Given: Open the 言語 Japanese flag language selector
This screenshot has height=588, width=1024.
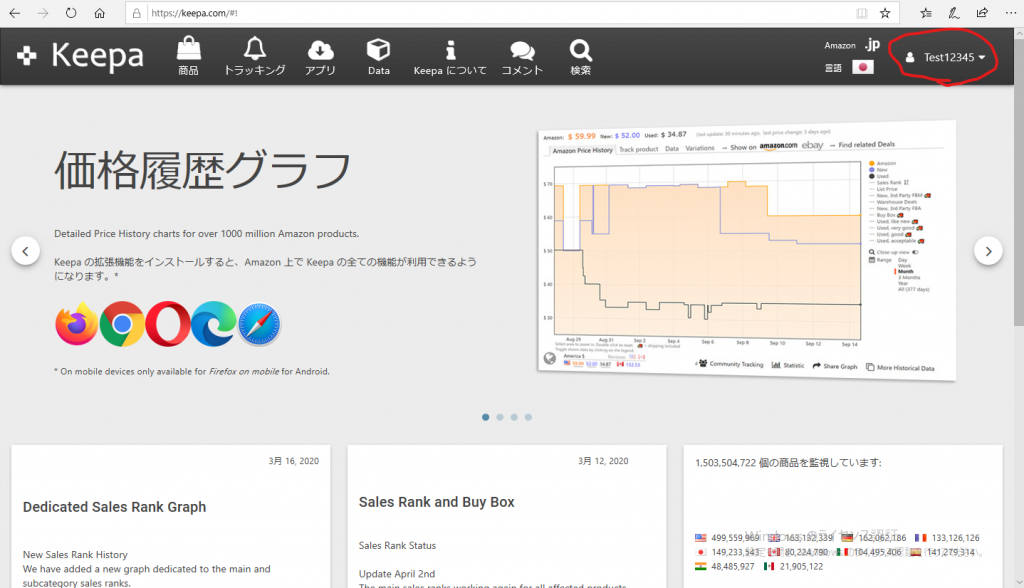Looking at the screenshot, I should (862, 68).
